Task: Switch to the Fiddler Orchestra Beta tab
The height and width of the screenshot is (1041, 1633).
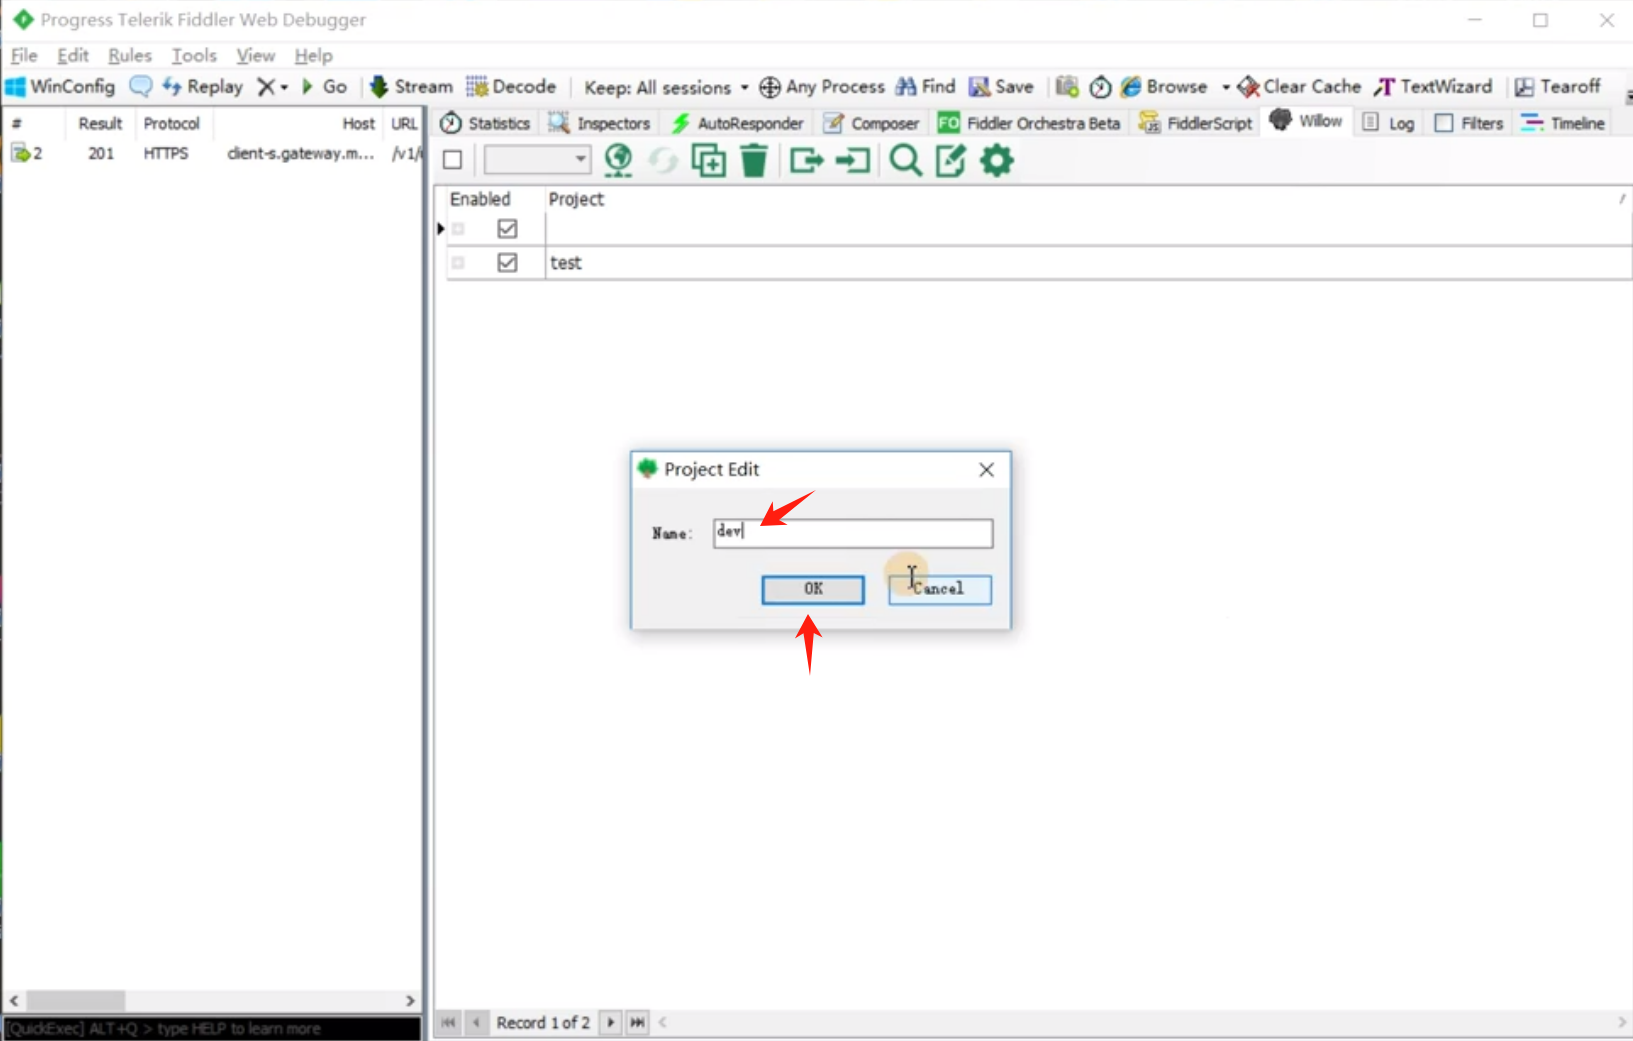Action: [1030, 123]
